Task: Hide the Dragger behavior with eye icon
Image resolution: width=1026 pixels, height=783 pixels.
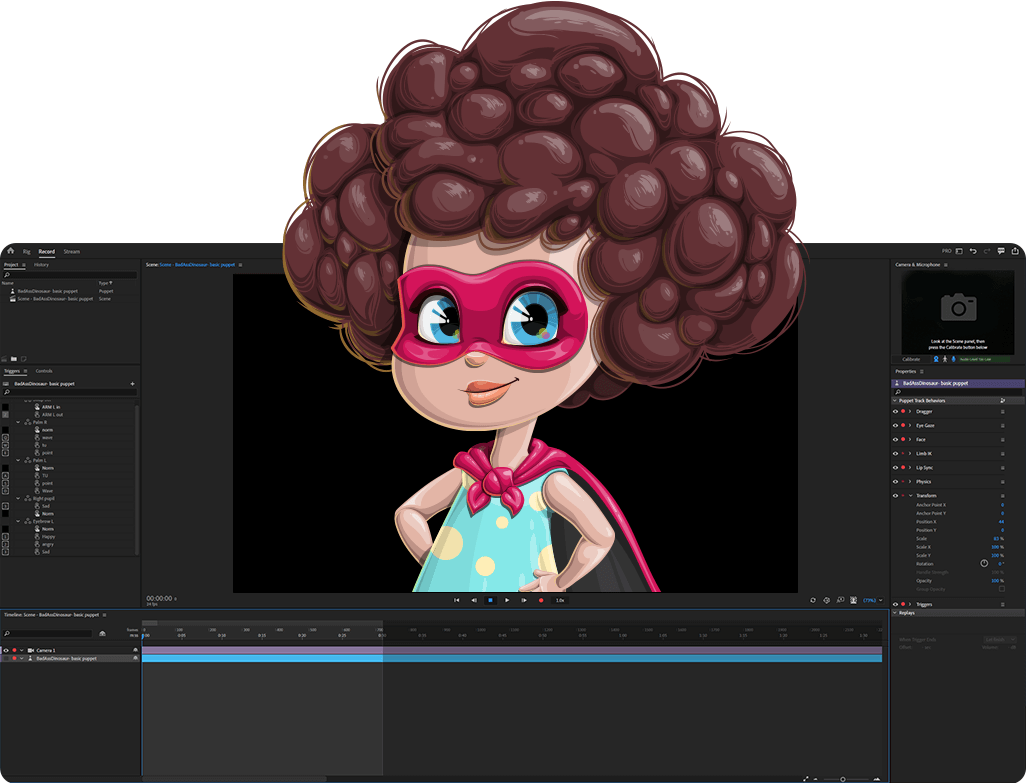Action: point(895,411)
